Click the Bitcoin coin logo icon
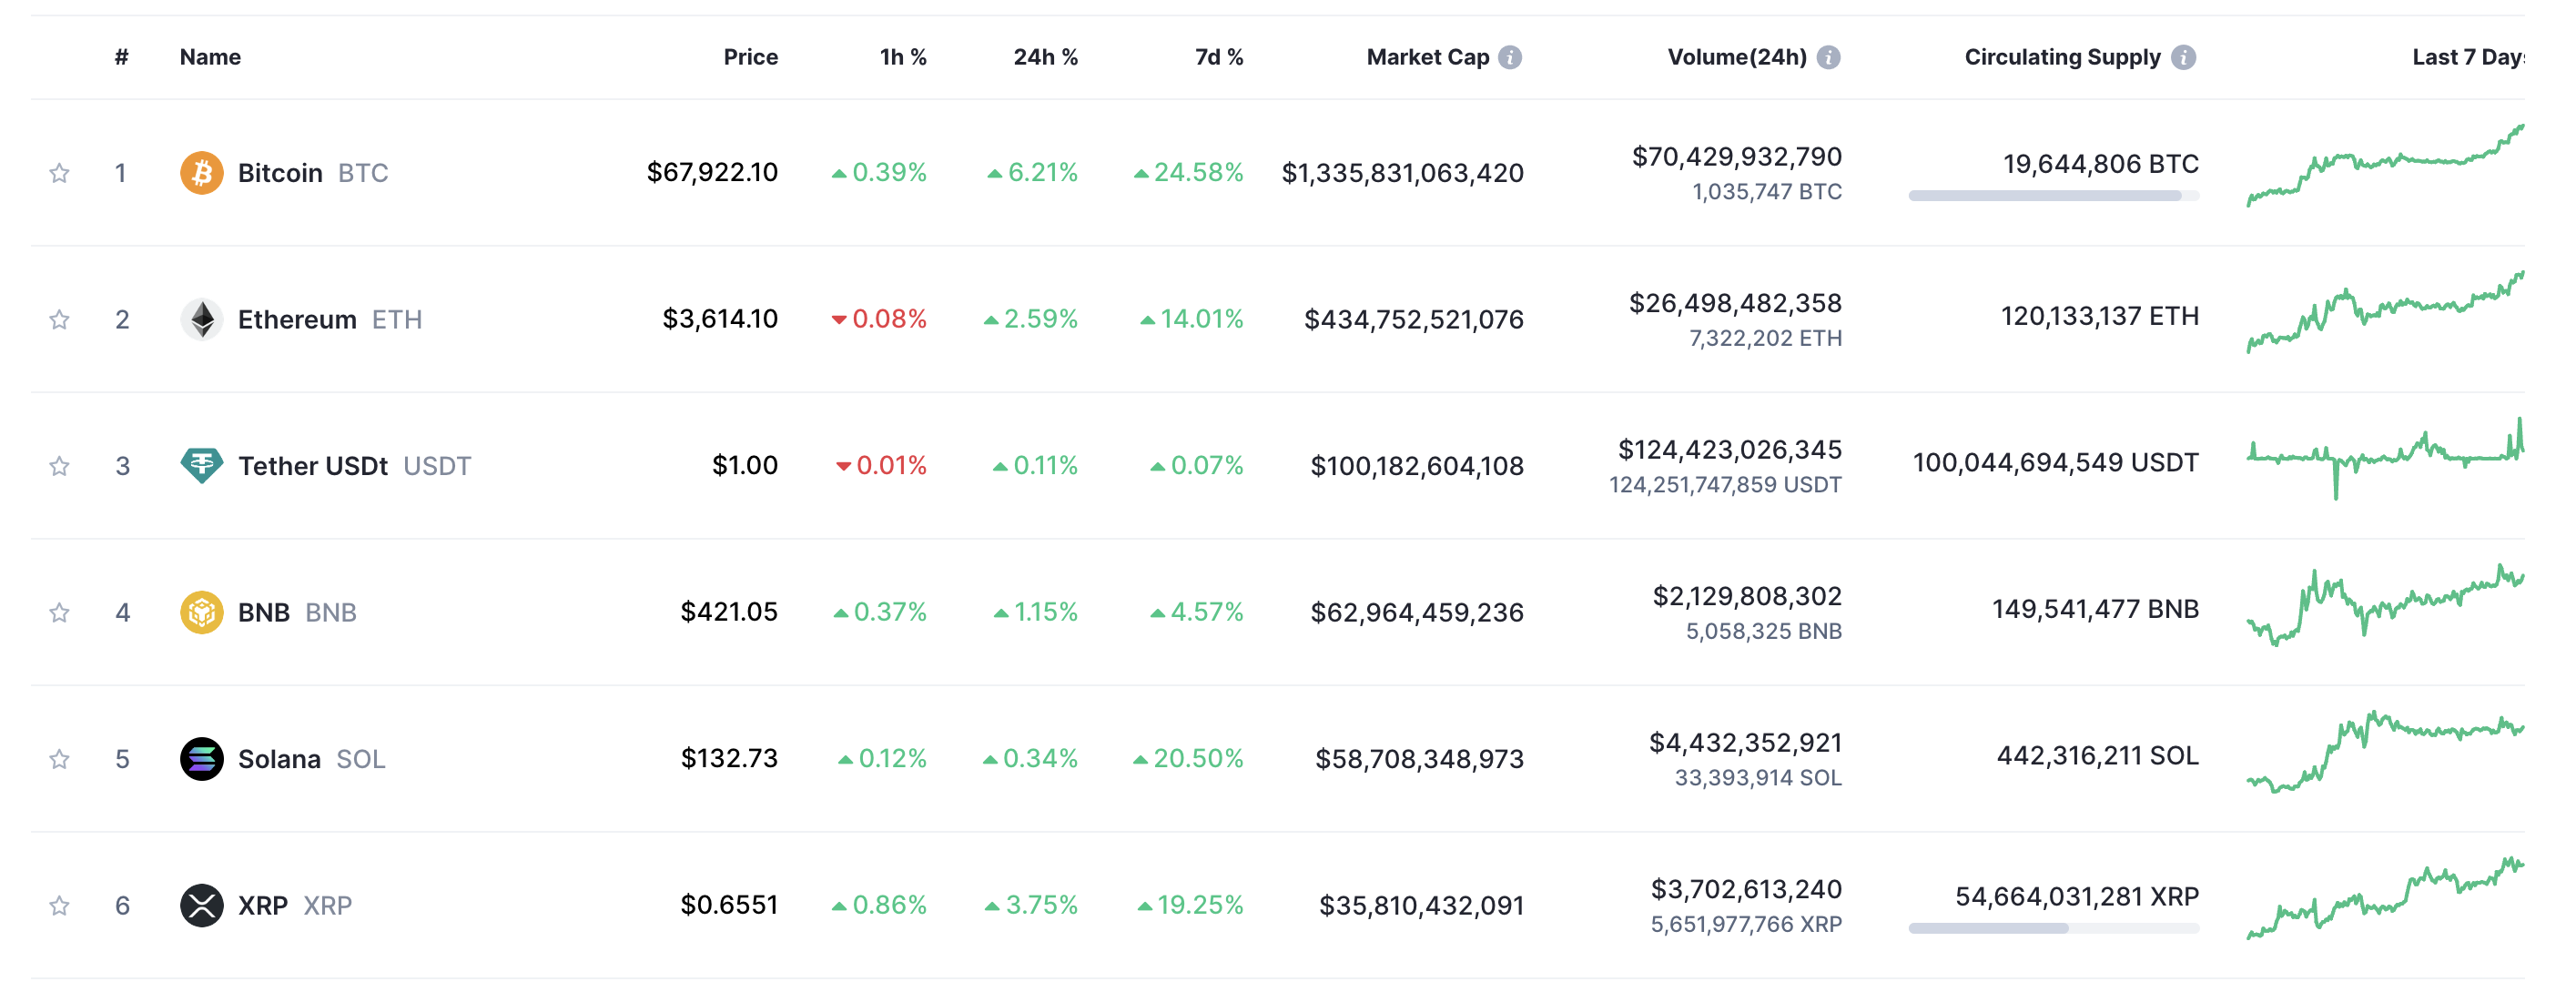This screenshot has height=992, width=2576. (201, 173)
